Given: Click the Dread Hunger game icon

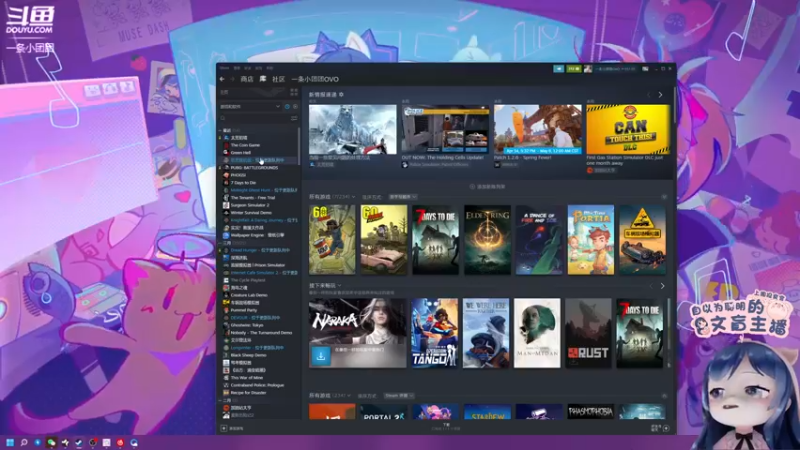Looking at the screenshot, I should click(226, 250).
